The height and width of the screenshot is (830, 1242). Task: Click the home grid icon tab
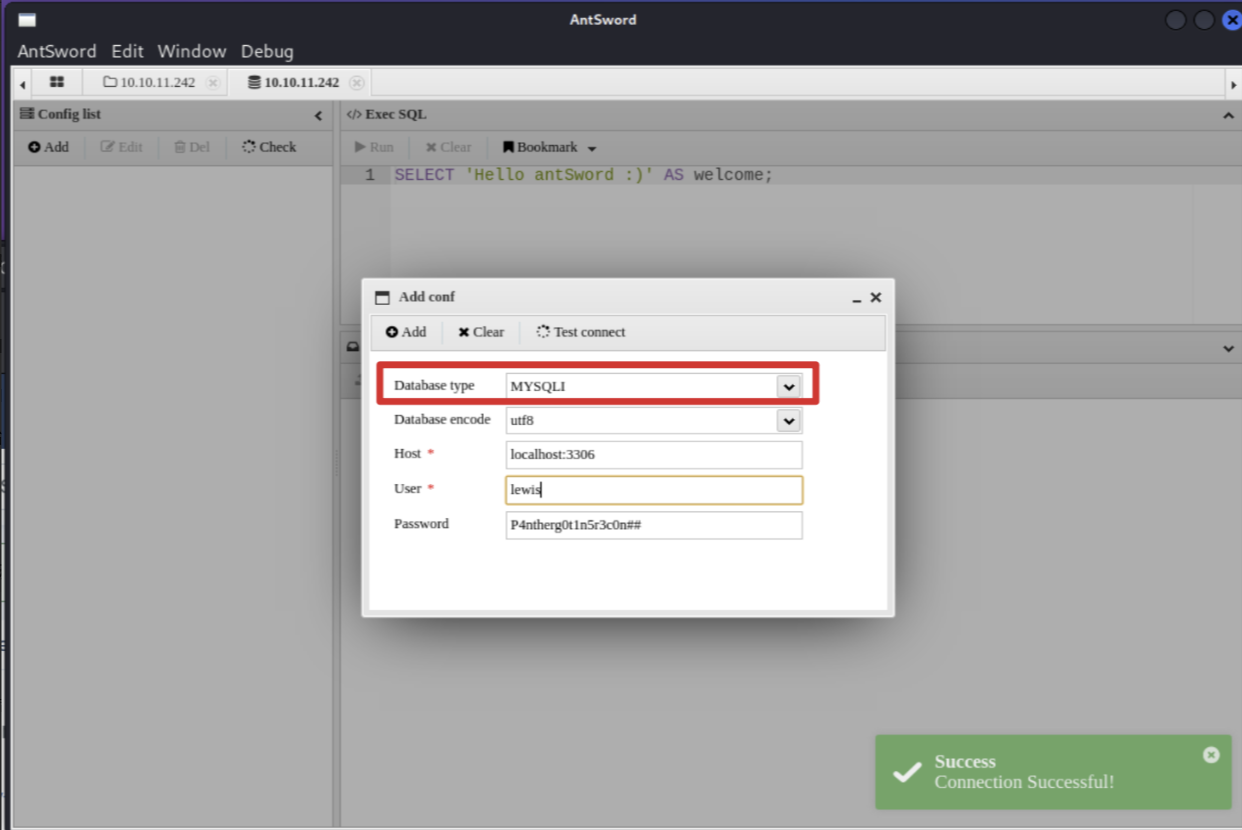pyautogui.click(x=57, y=82)
